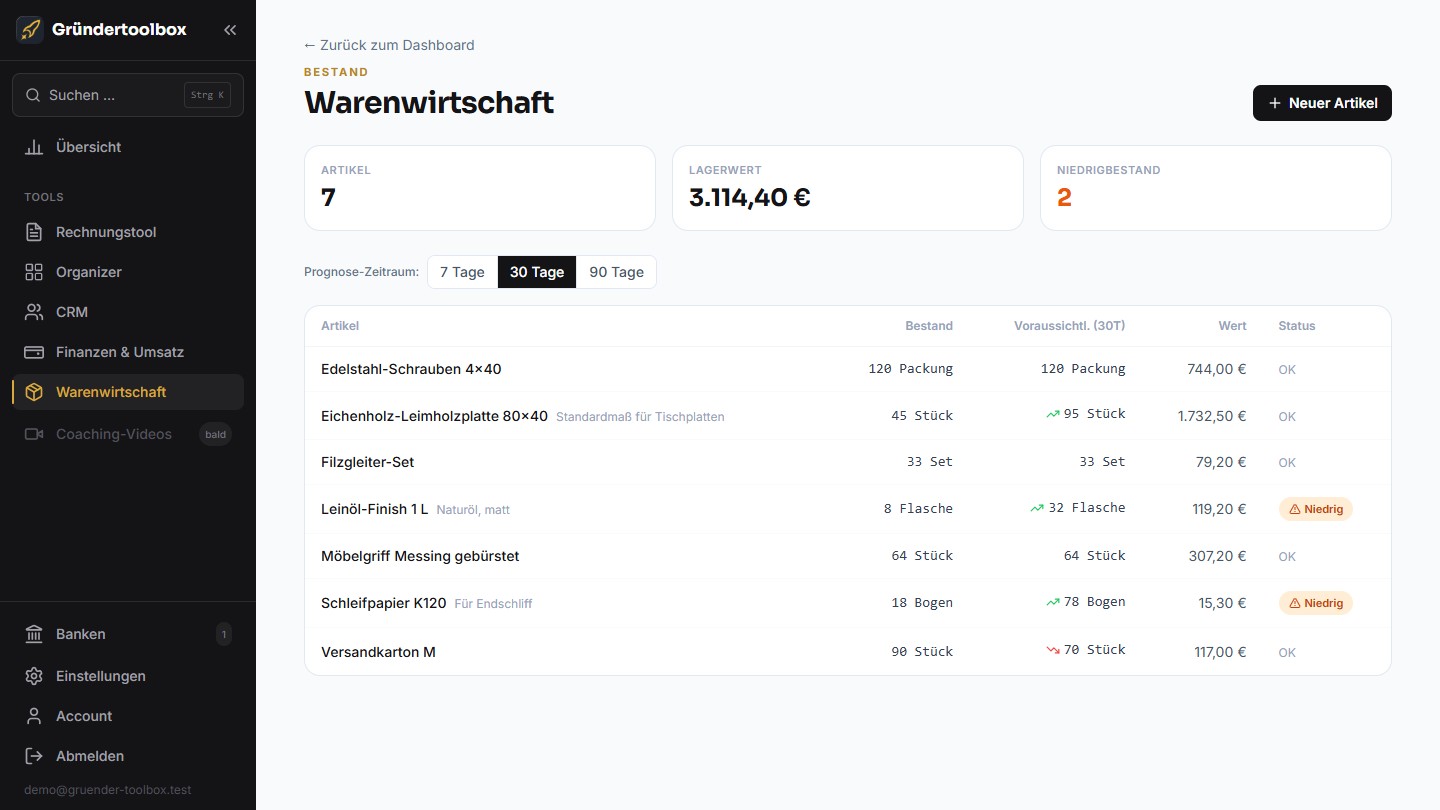
Task: Click the magnifier icon in the search box
Action: pyautogui.click(x=33, y=95)
